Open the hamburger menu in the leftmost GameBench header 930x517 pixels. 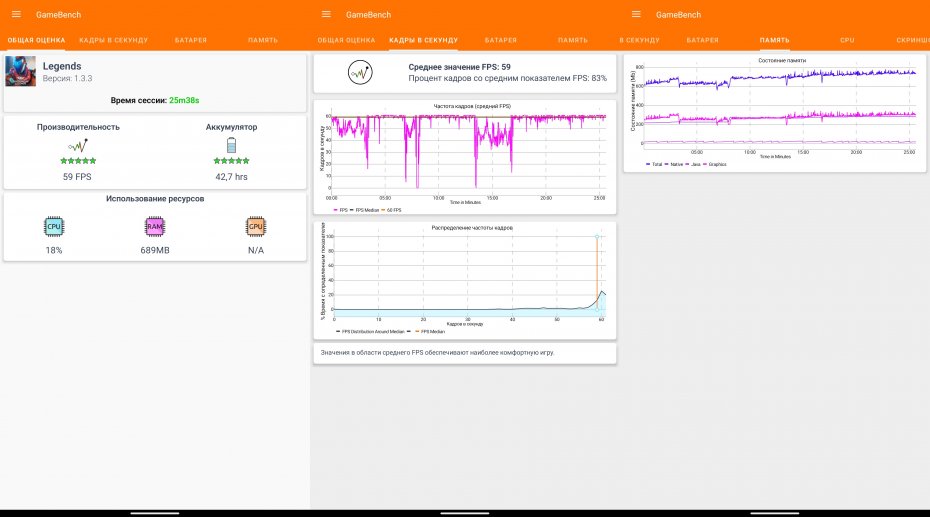[x=16, y=14]
